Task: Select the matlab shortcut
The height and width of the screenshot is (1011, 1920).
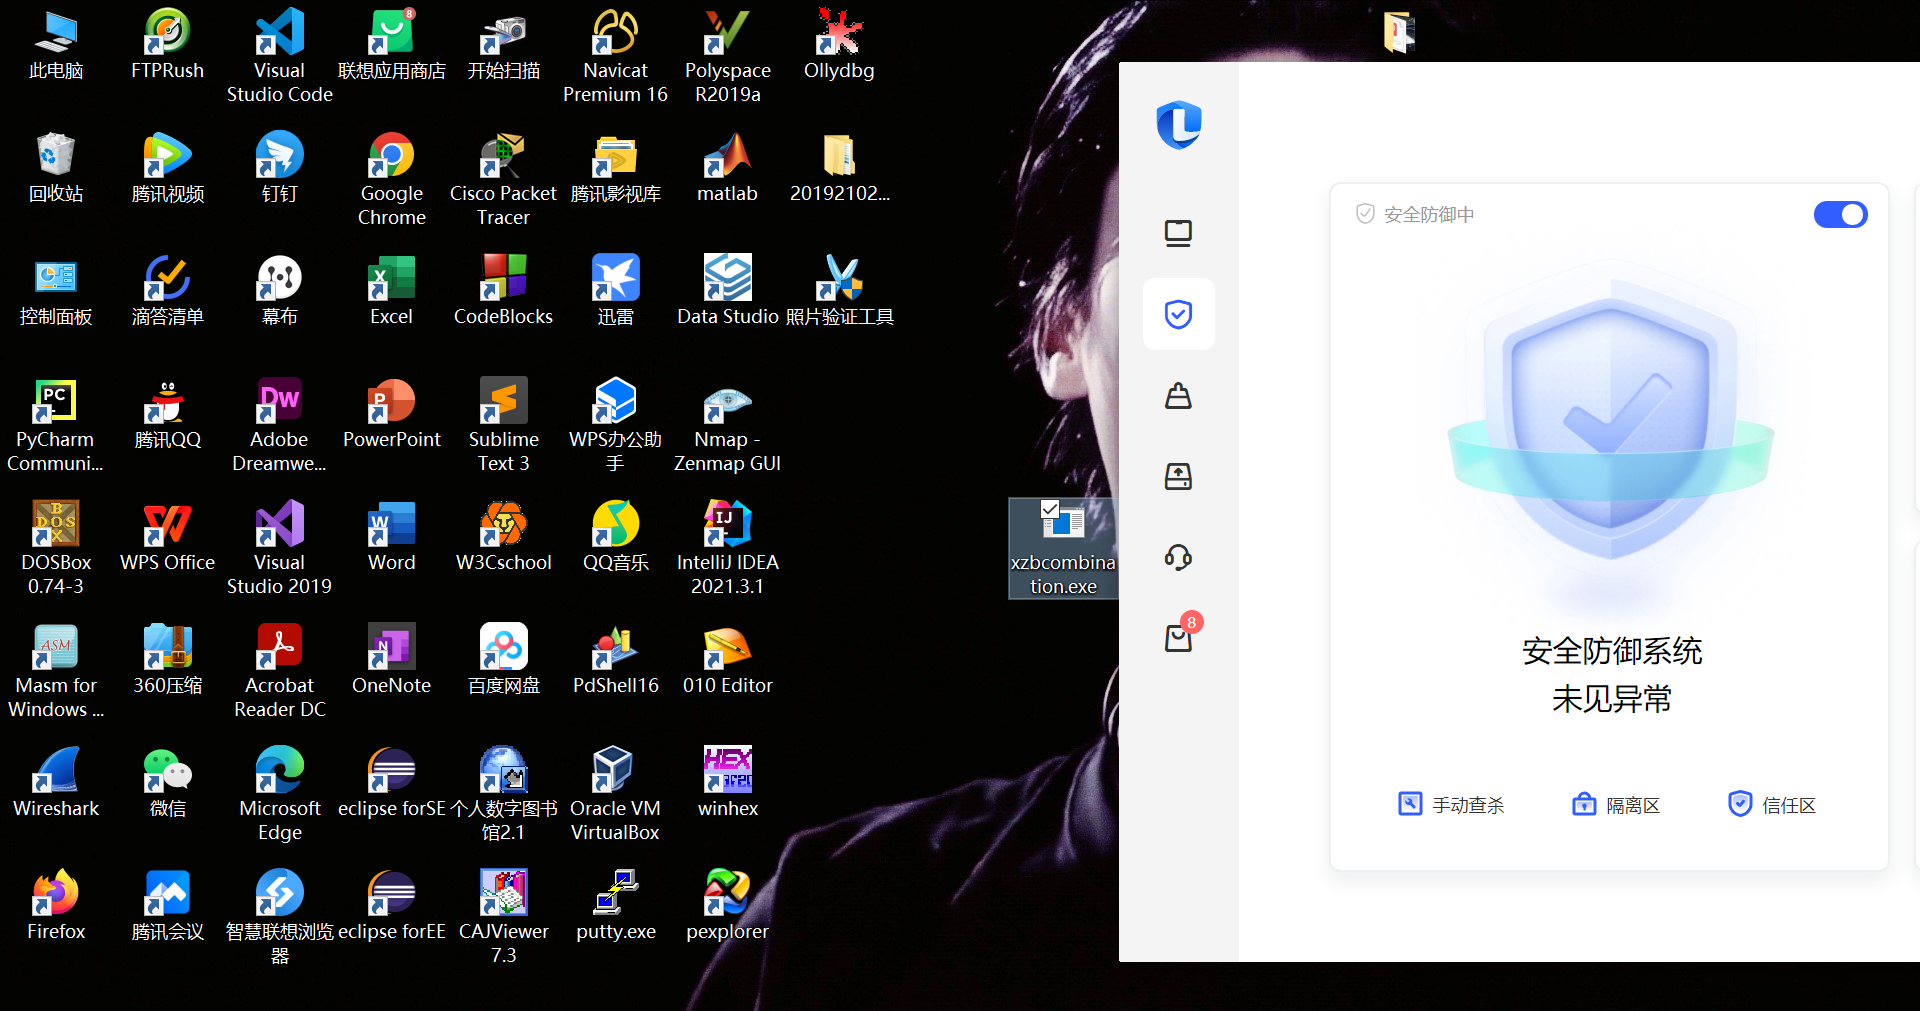Action: 727,169
